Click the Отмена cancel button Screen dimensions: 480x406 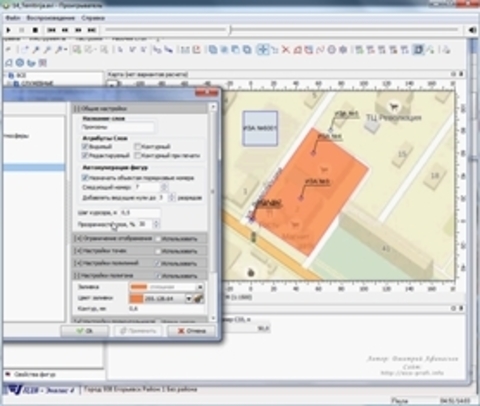[191, 331]
